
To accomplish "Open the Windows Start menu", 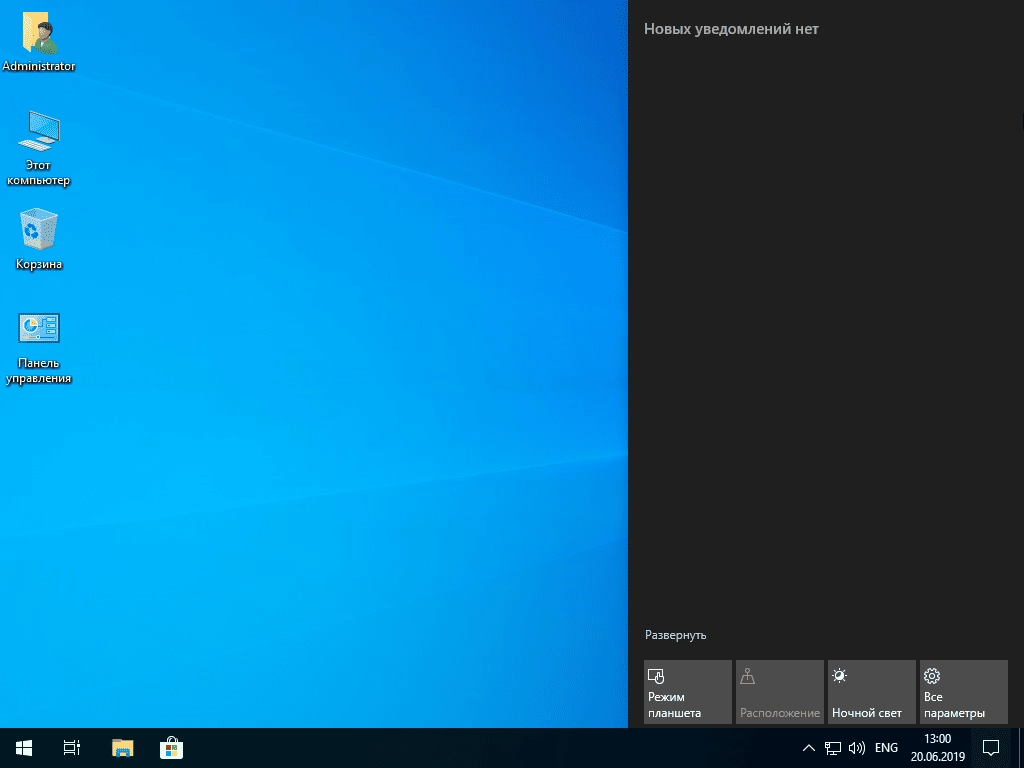I will 24,748.
